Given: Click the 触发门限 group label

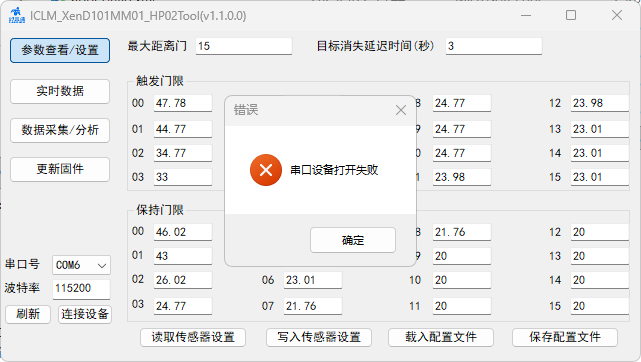Looking at the screenshot, I should [x=160, y=81].
